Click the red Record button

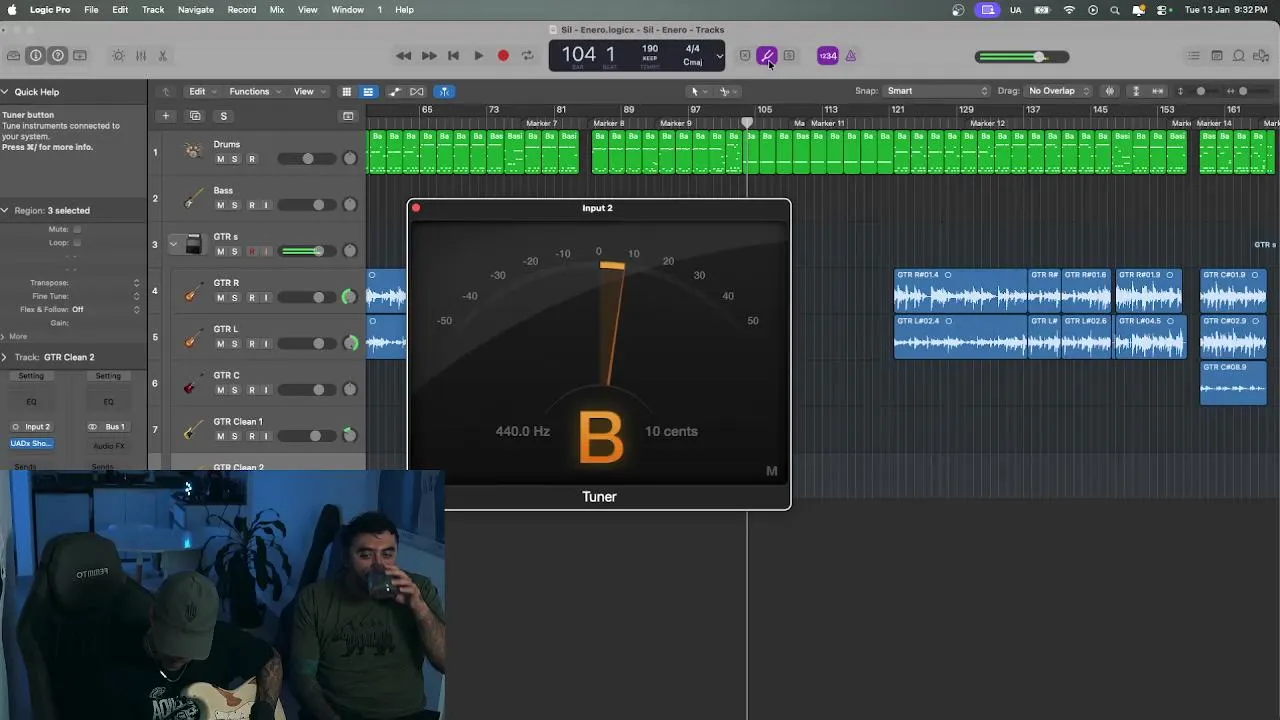click(x=503, y=56)
